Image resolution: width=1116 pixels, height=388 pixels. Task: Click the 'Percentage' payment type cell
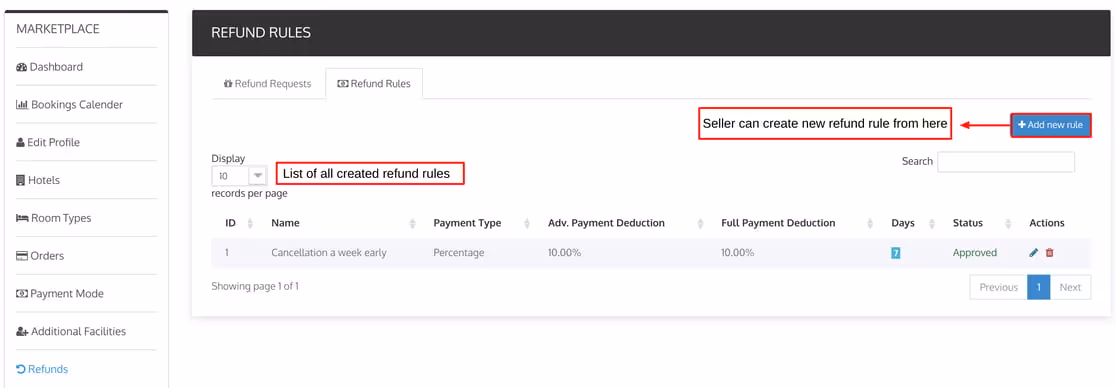(458, 253)
